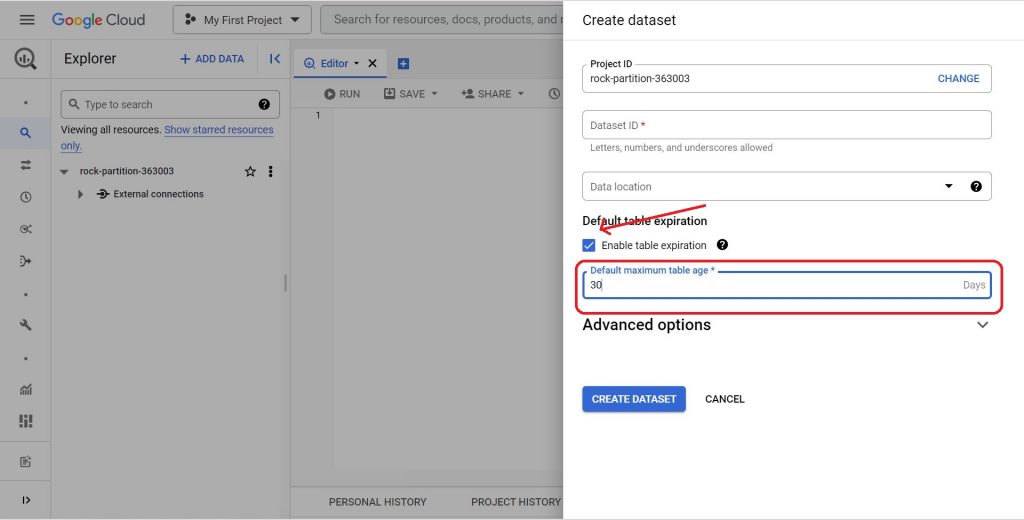1024x520 pixels.
Task: Open the main navigation hamburger menu
Action: click(x=27, y=20)
